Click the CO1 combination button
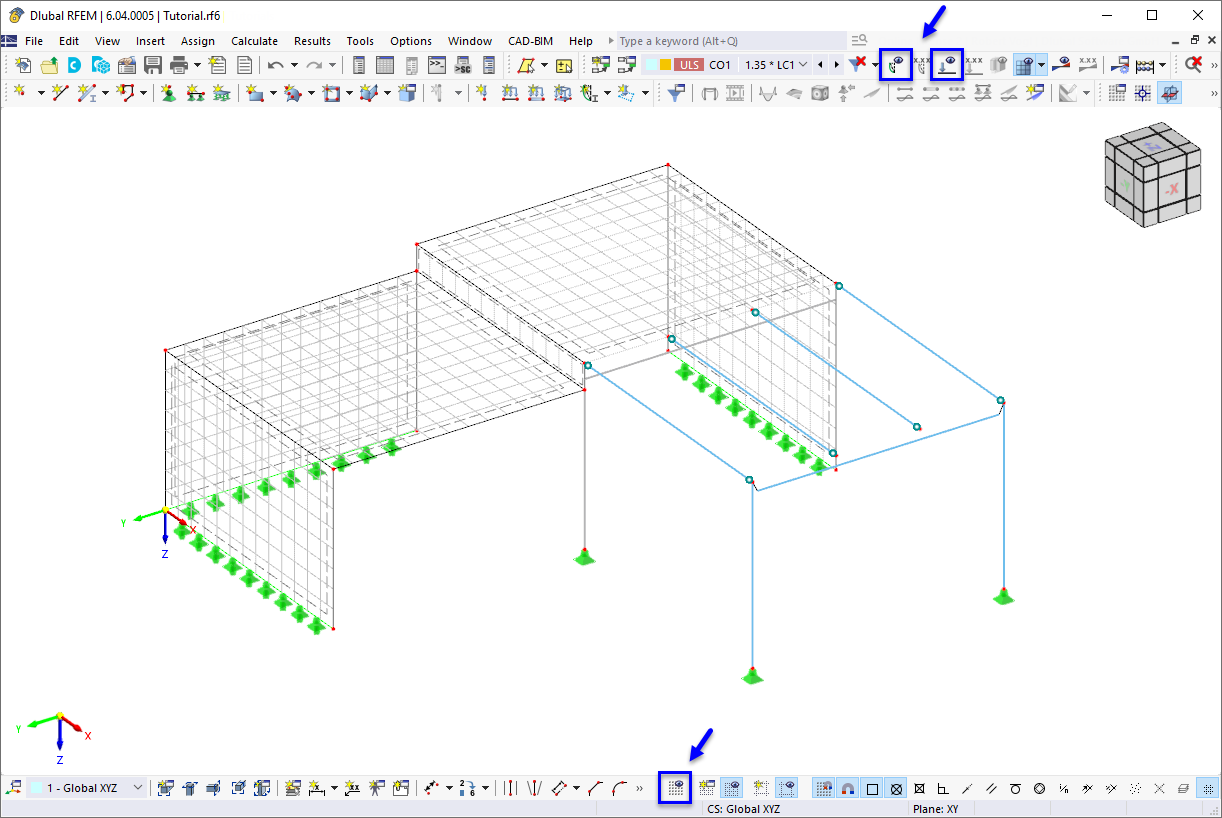This screenshot has width=1222, height=818. (719, 64)
